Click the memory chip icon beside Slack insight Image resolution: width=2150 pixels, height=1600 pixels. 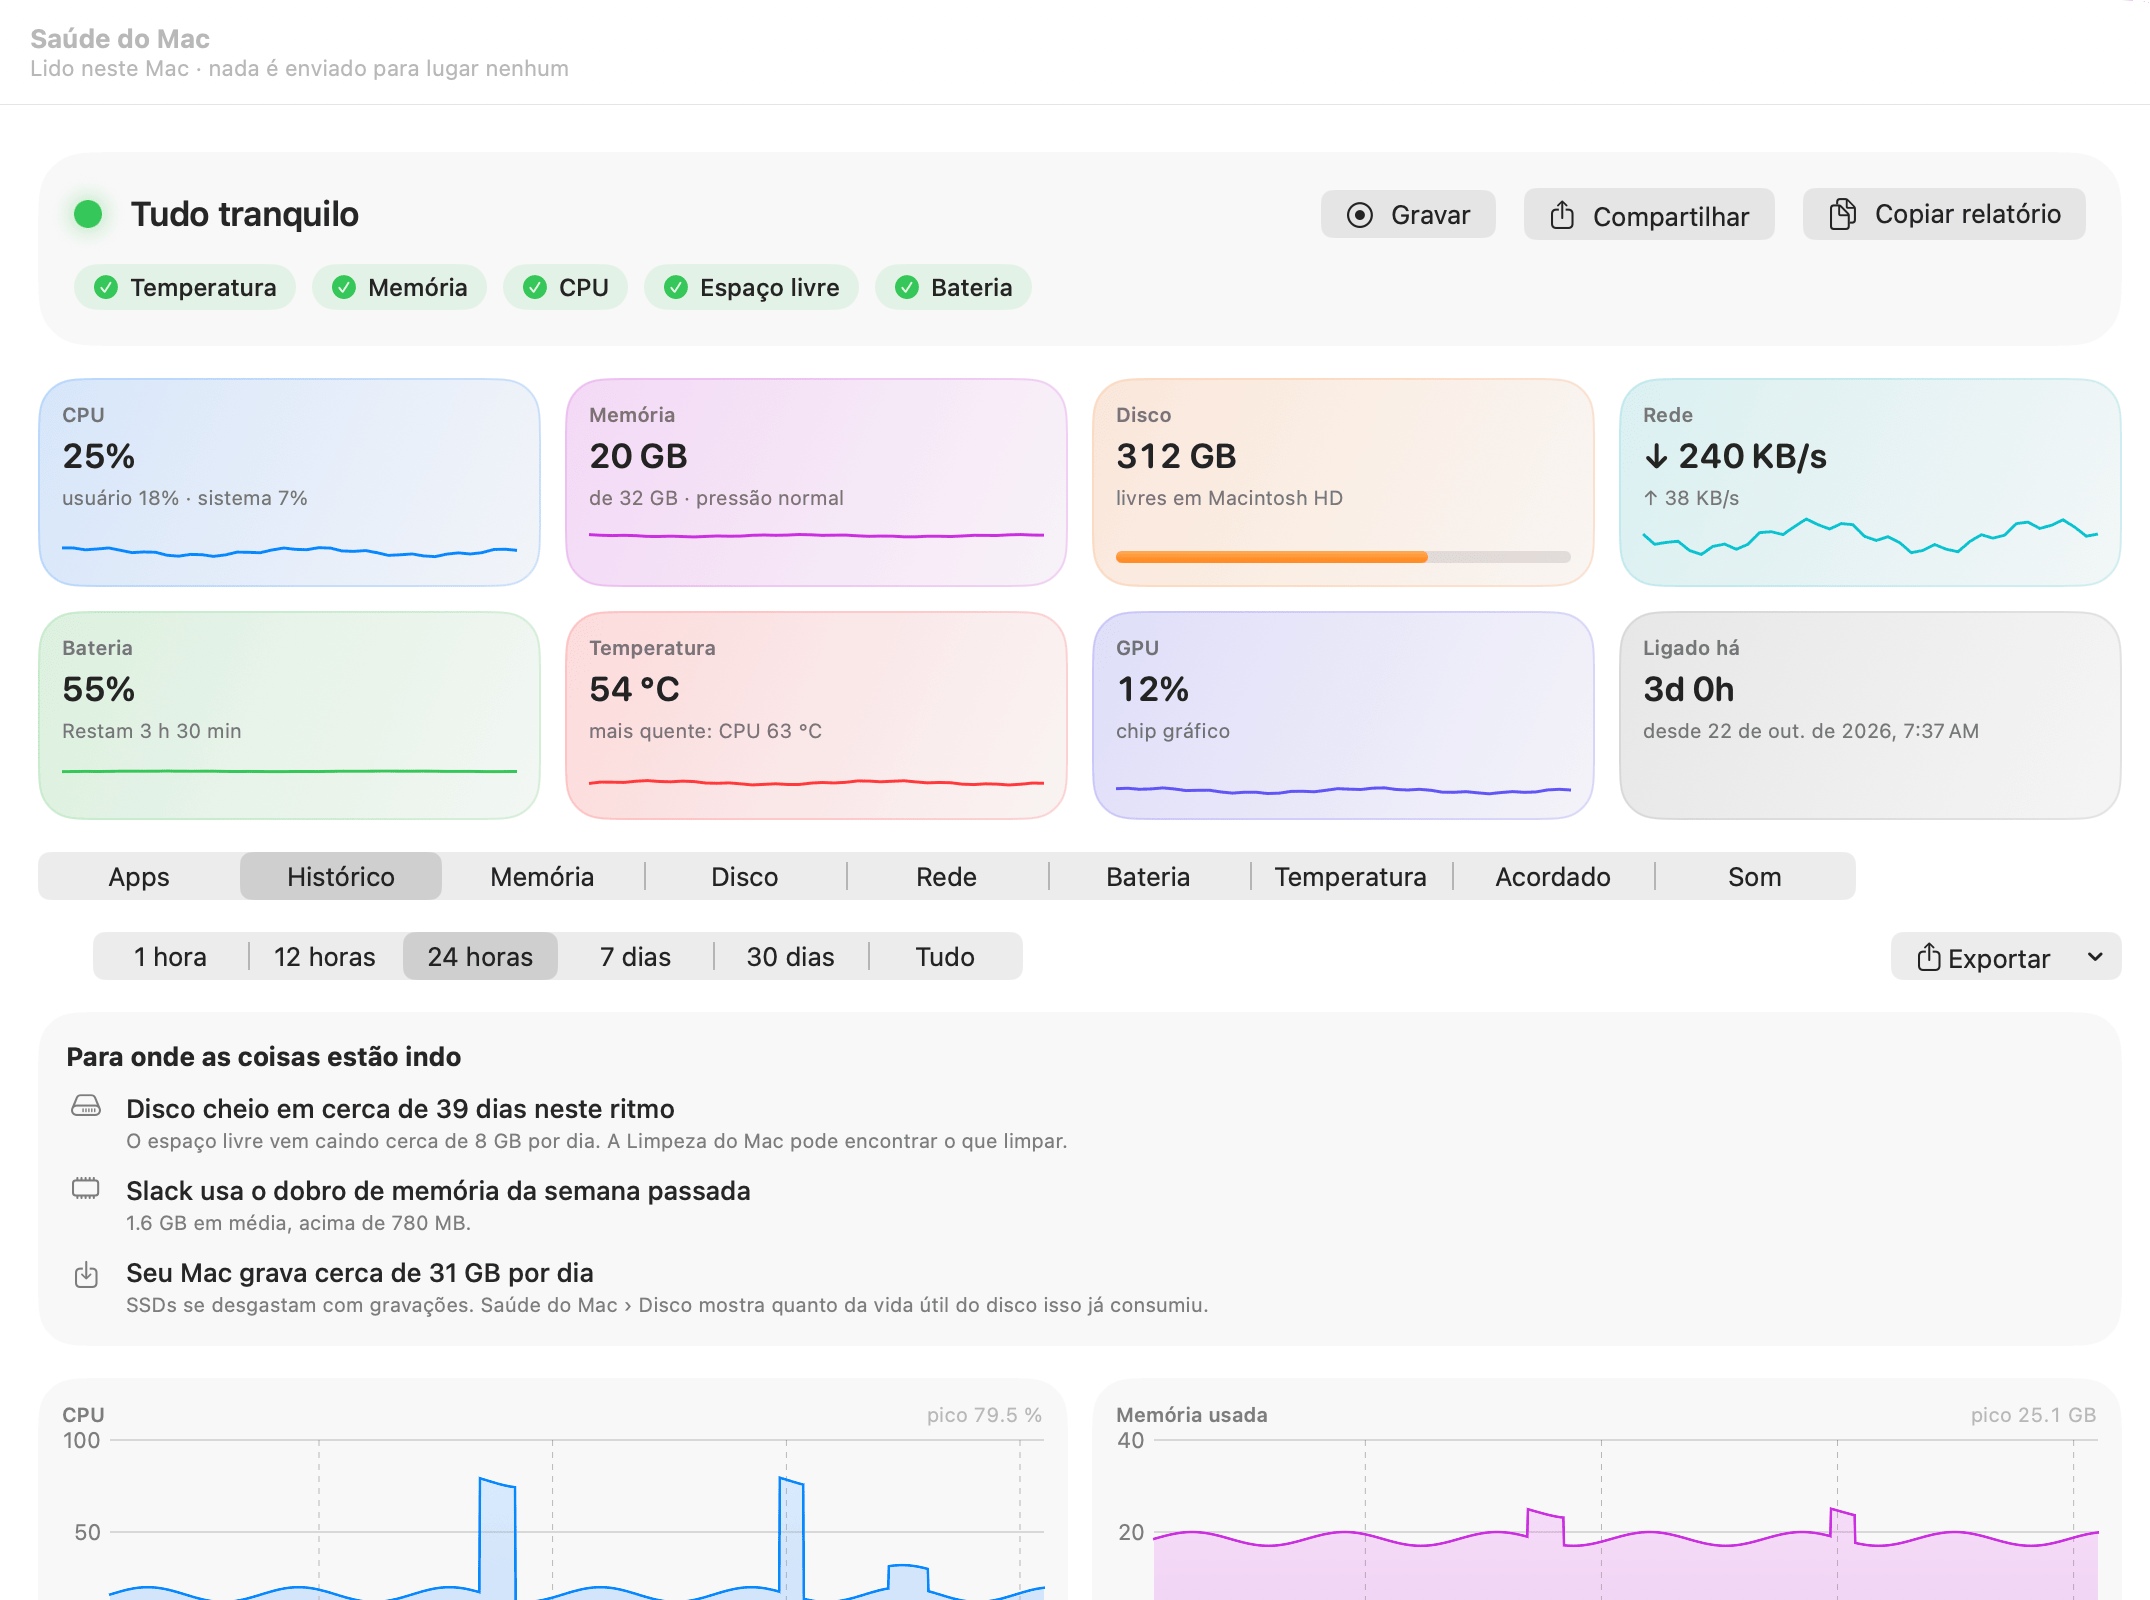86,1188
